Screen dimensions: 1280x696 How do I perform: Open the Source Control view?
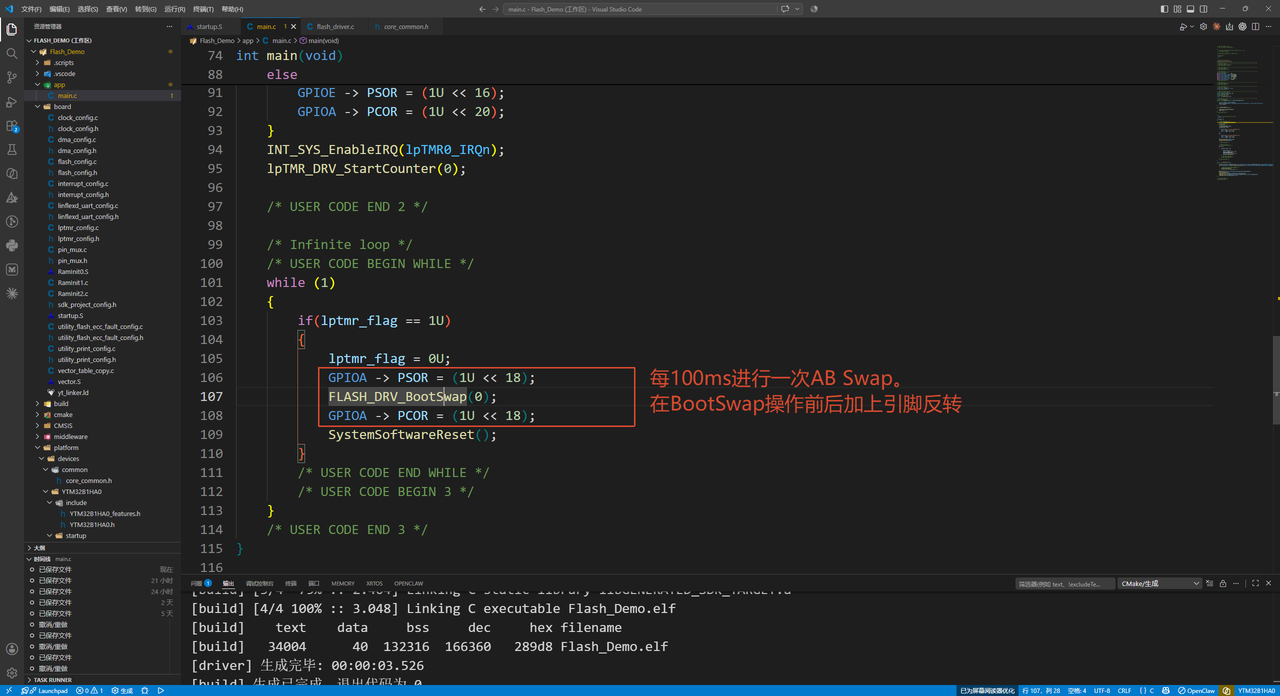pos(12,77)
